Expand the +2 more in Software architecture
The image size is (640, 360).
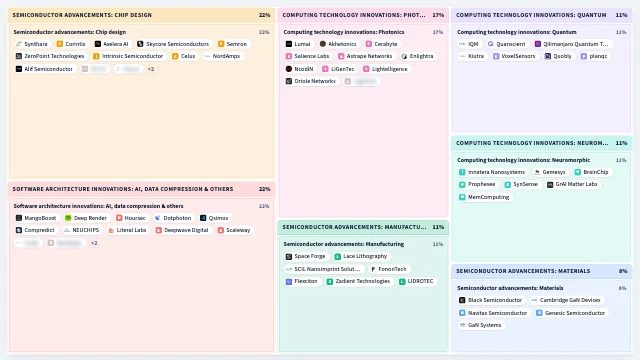(x=94, y=243)
